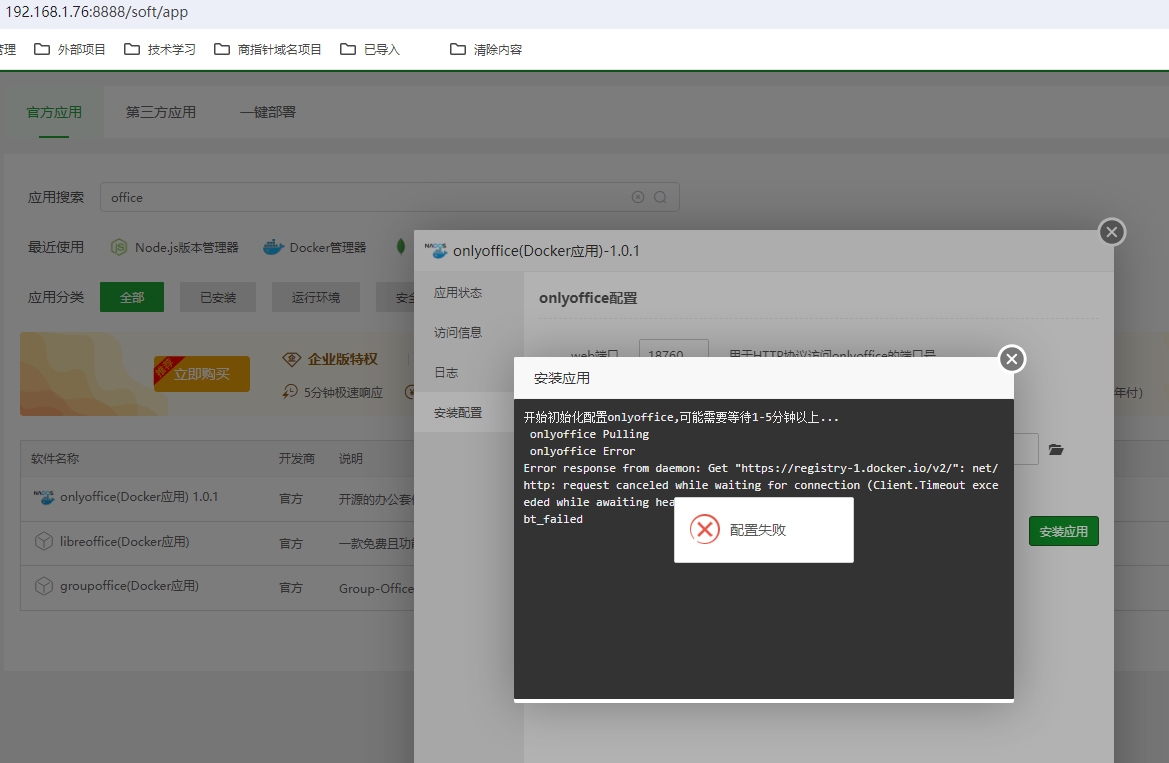Open groupoffice(Docker应用) row
Viewport: 1169px width, 763px height.
(x=129, y=586)
